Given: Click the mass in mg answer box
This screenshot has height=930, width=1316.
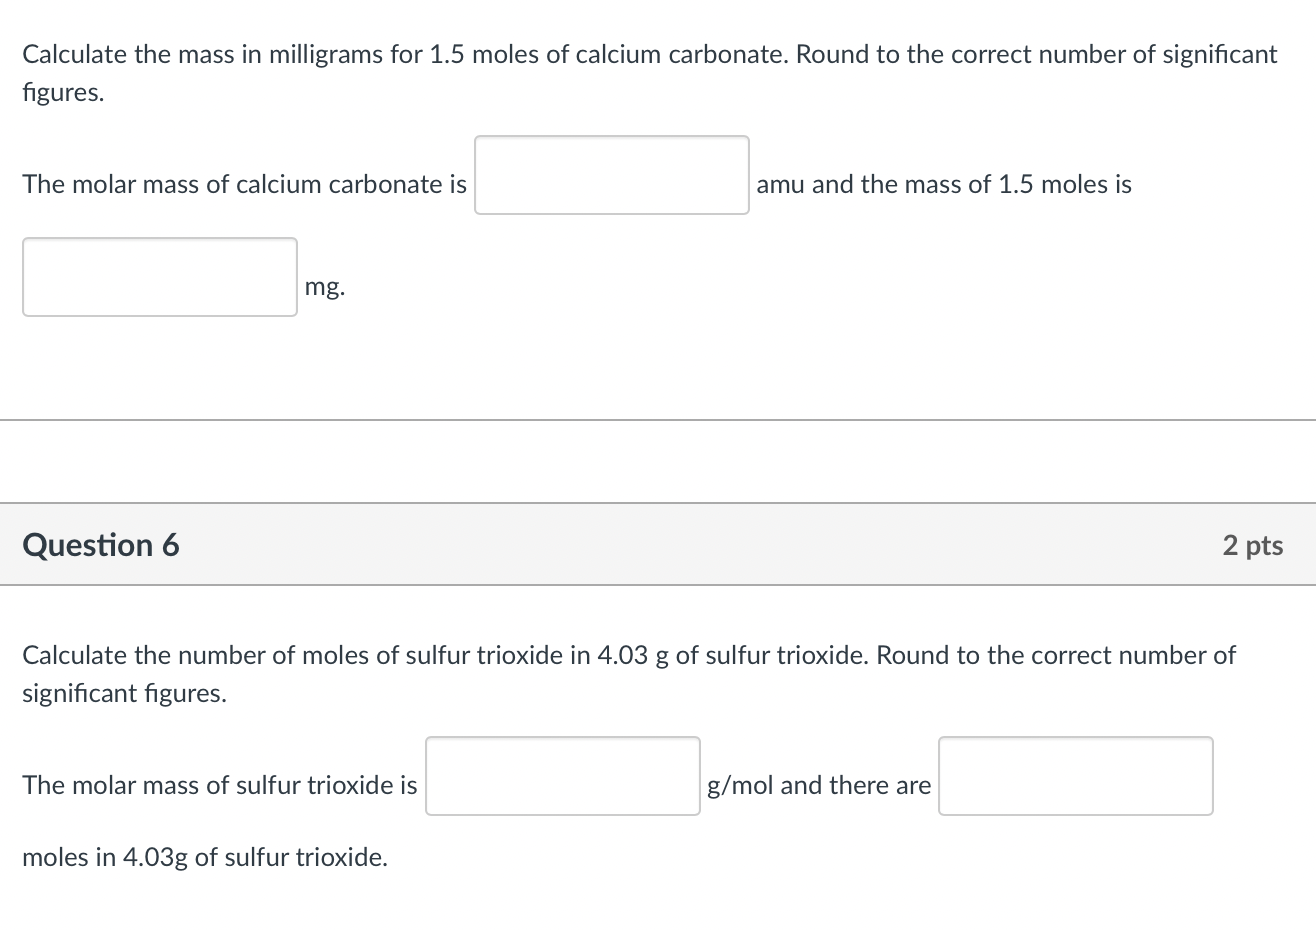Looking at the screenshot, I should pos(159,277).
